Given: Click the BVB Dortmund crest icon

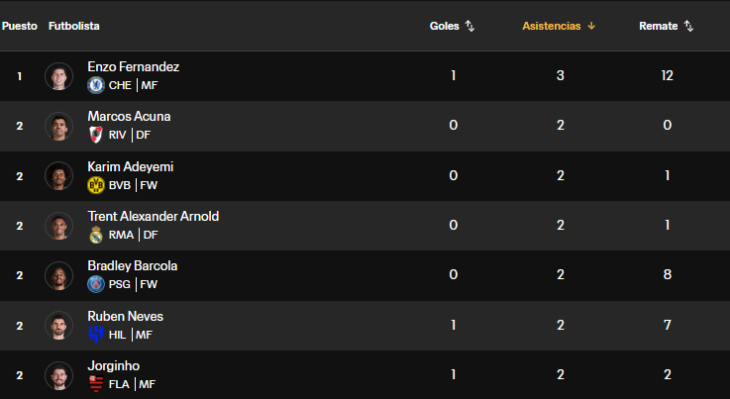Looking at the screenshot, I should [x=96, y=185].
